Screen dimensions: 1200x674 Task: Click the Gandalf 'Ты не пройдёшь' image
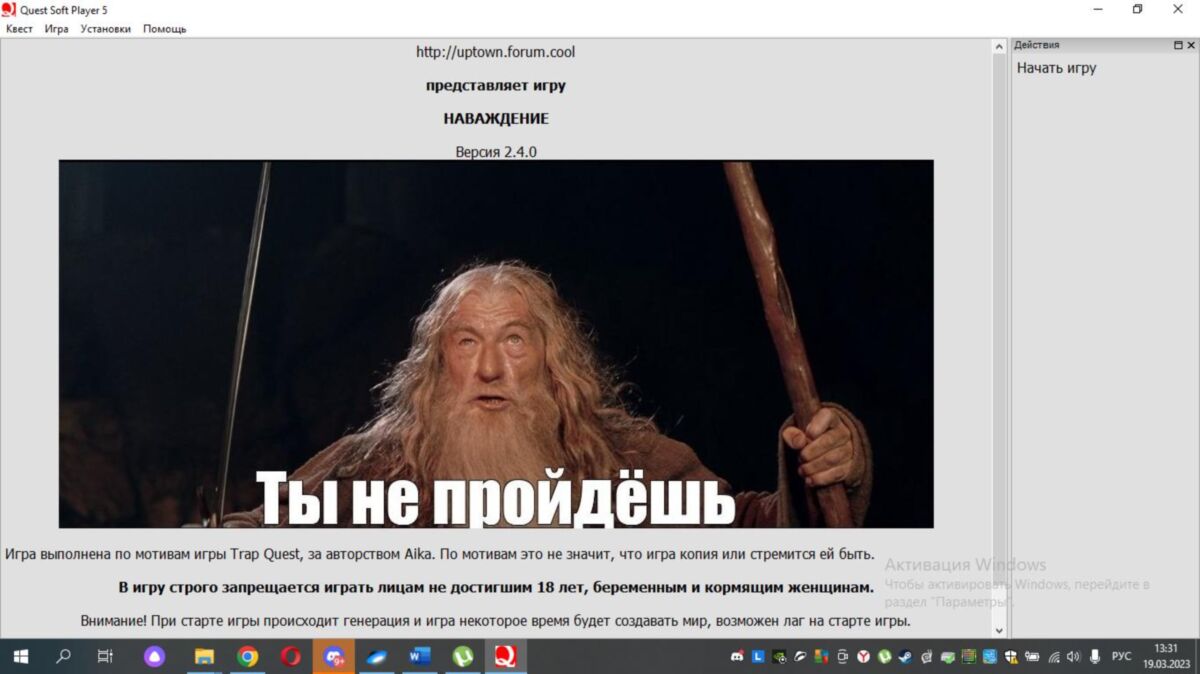[x=496, y=344]
